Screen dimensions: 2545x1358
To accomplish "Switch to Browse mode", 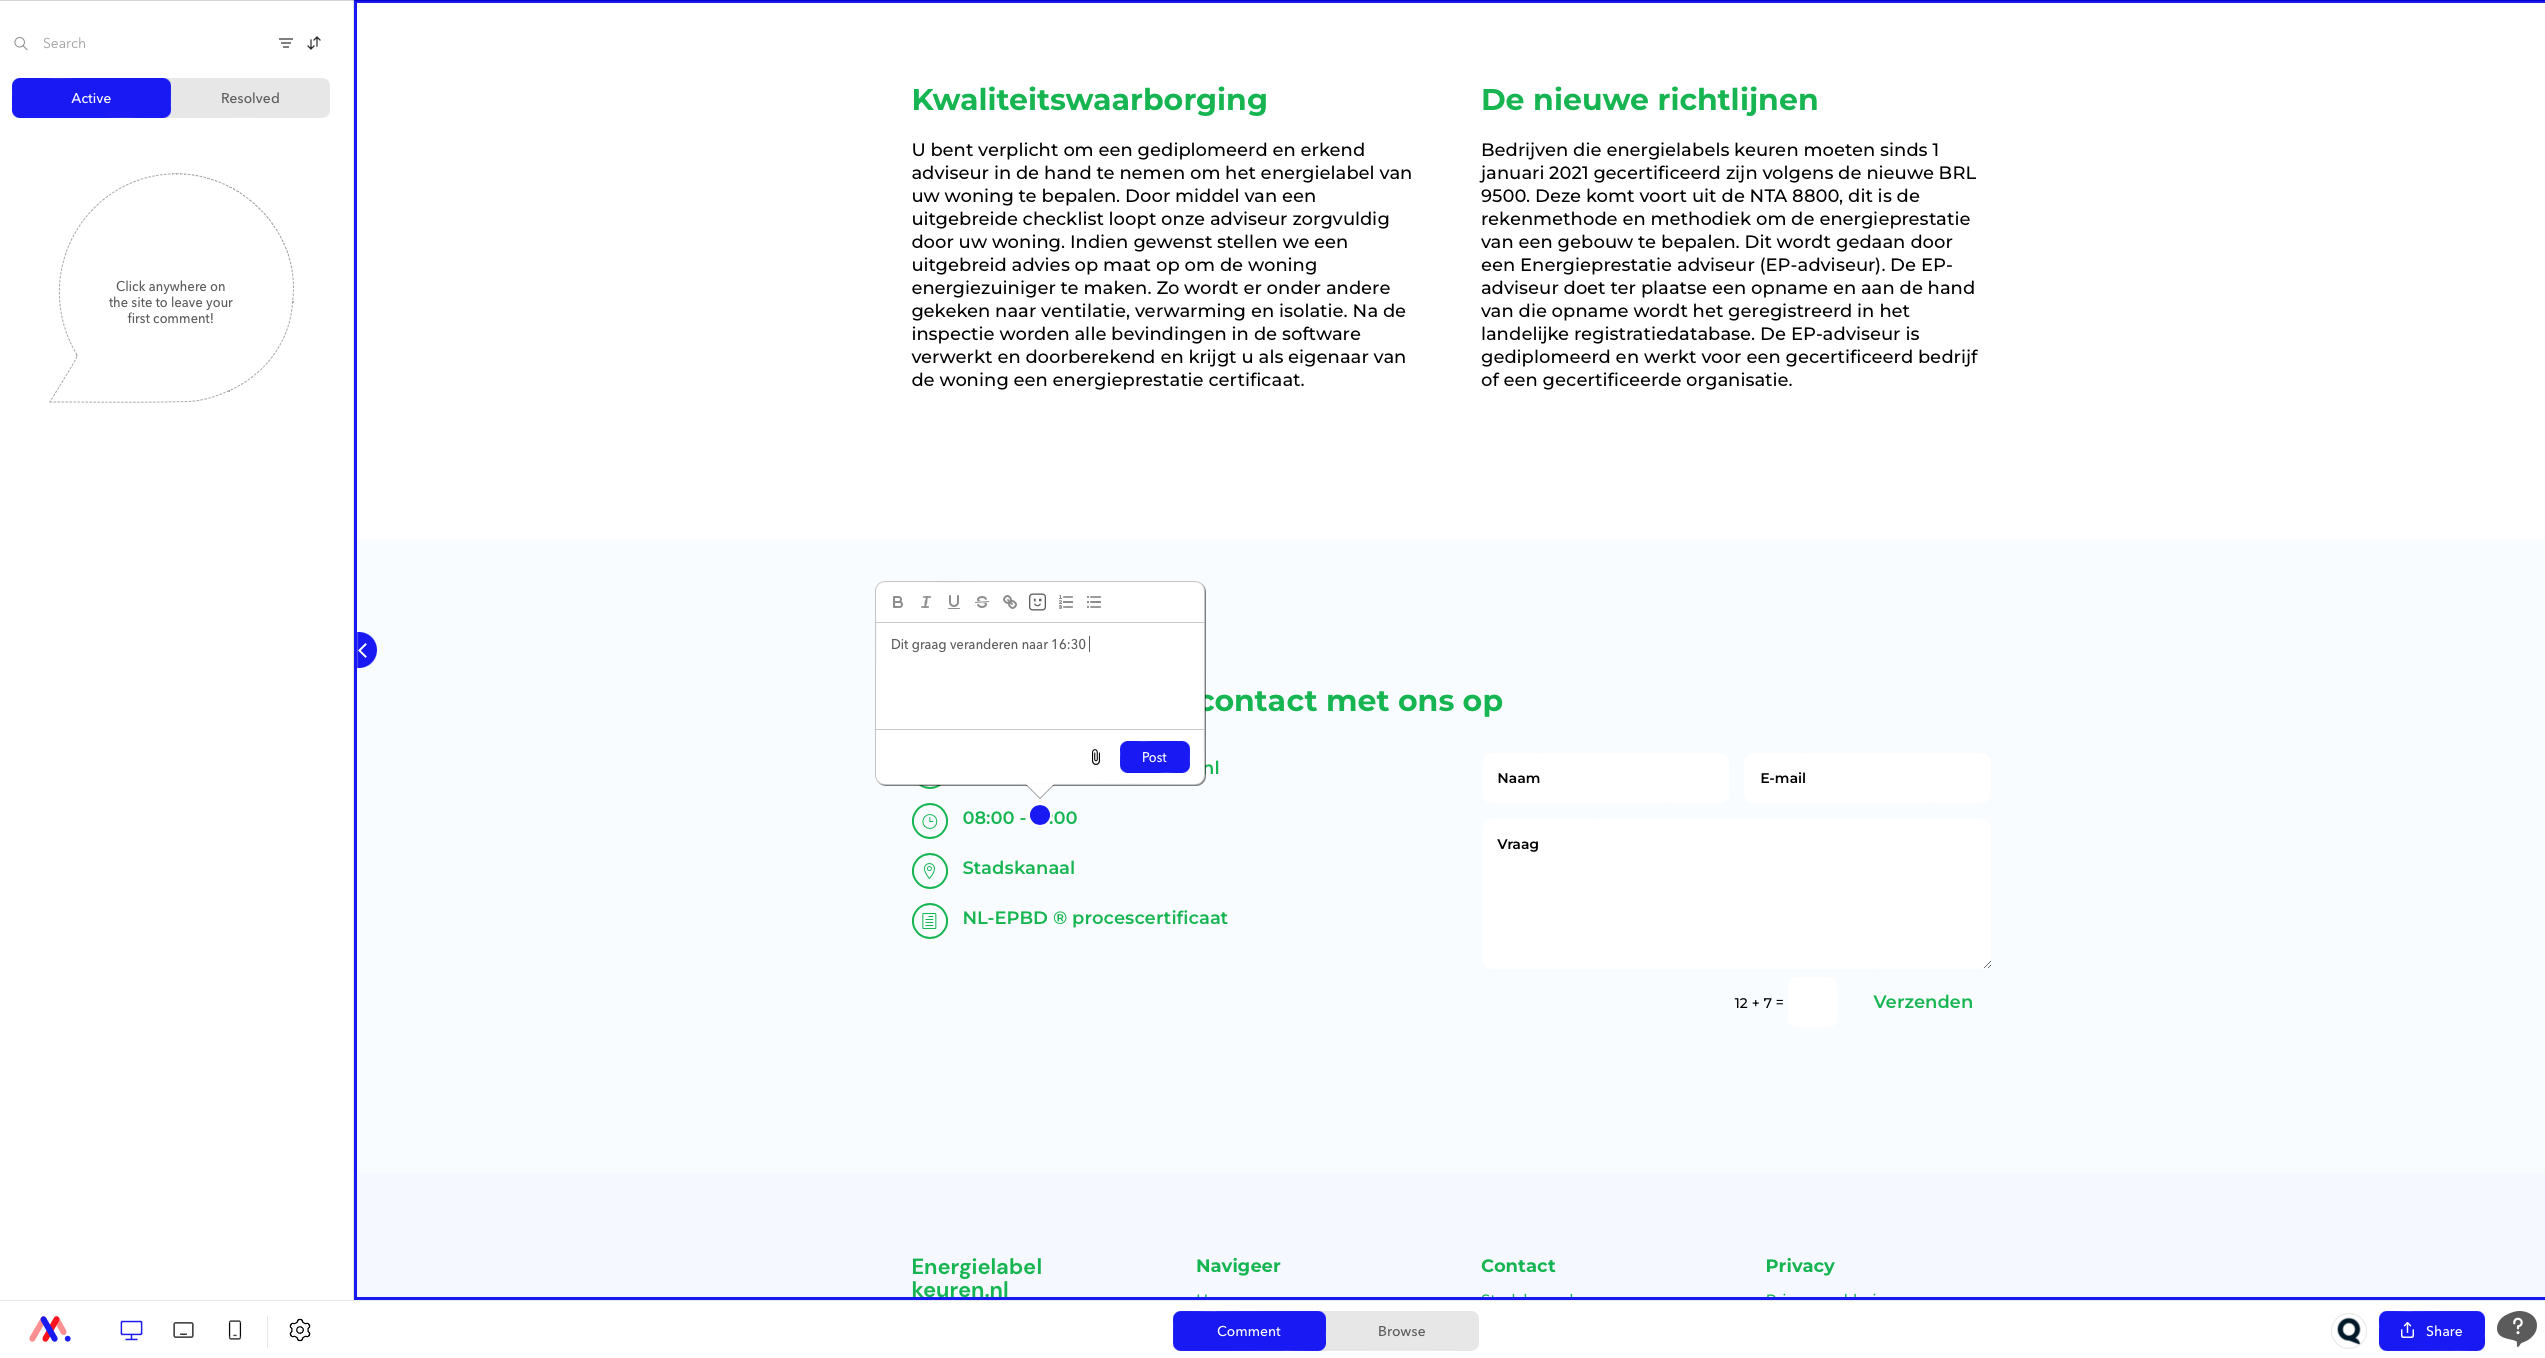I will tap(1401, 1331).
